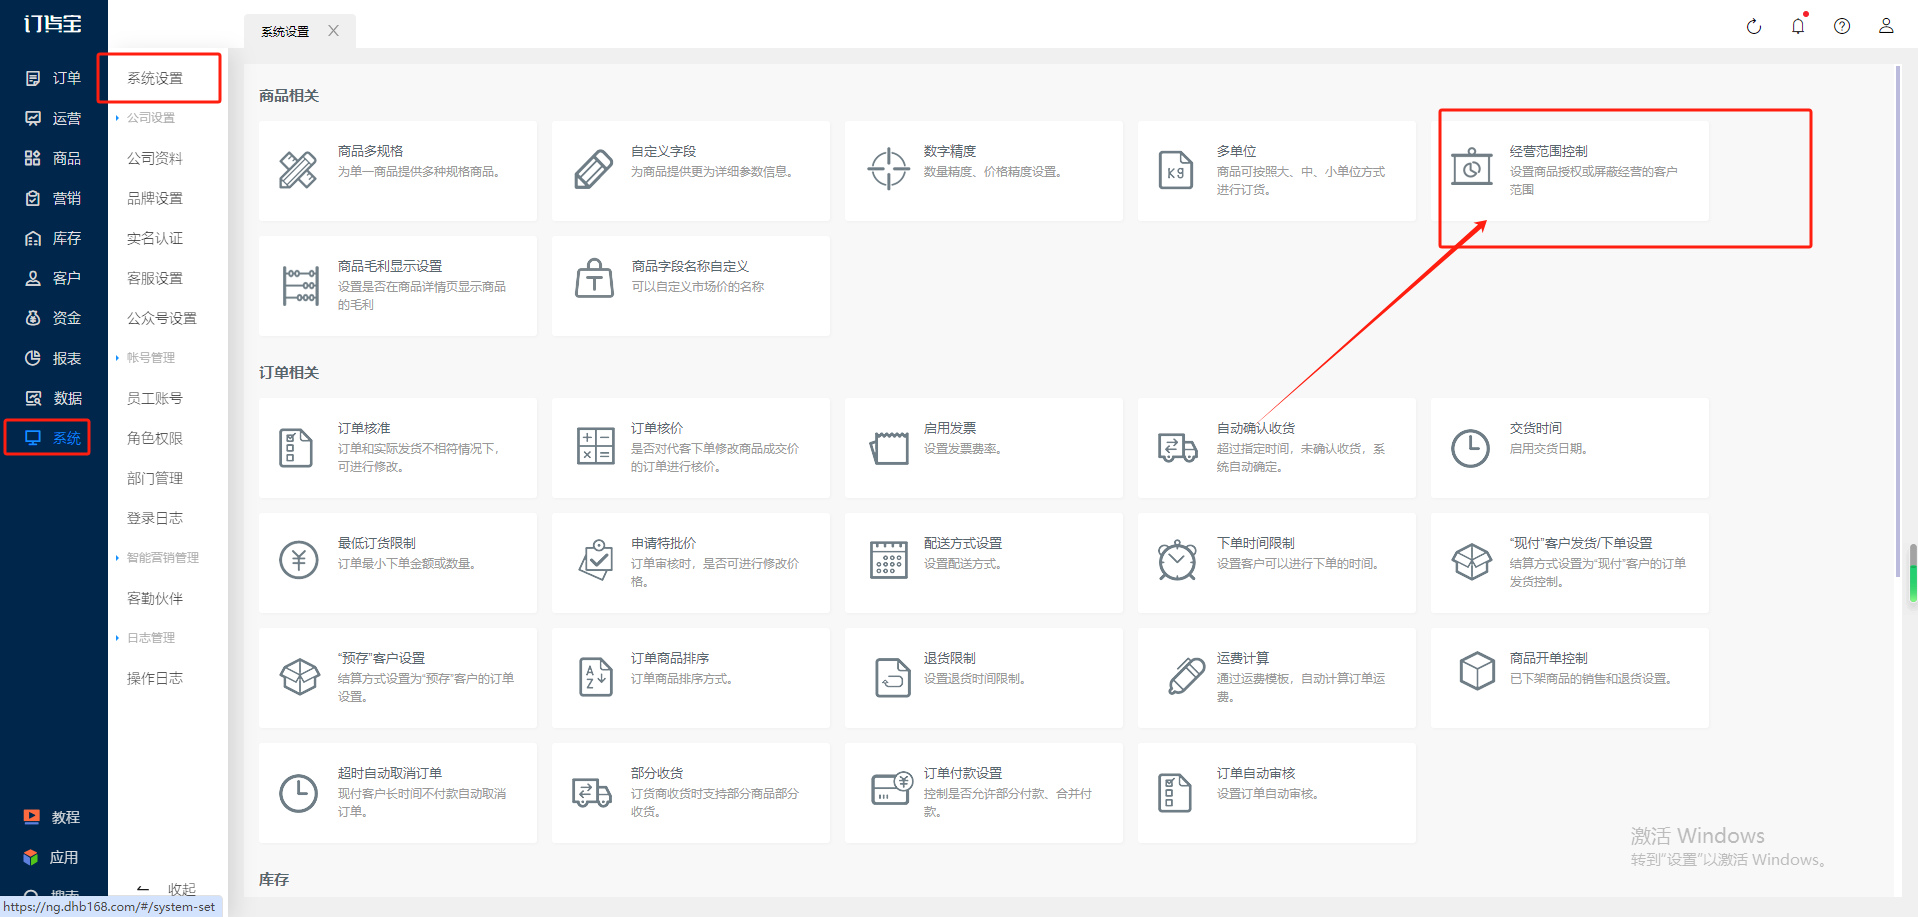
Task: Click the help question mark icon
Action: pos(1841,27)
